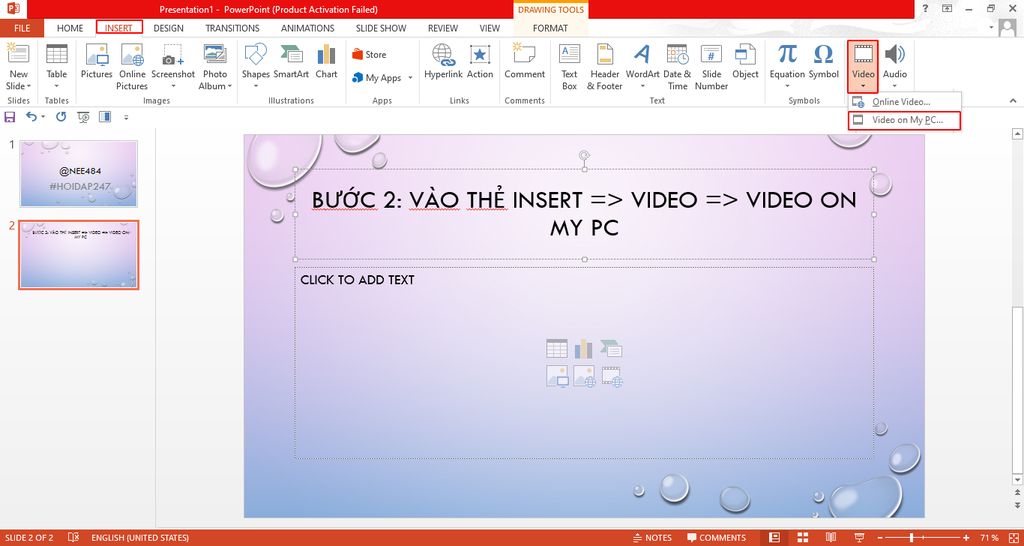Start Slide Show from status bar
This screenshot has height=546, width=1024.
pos(860,538)
